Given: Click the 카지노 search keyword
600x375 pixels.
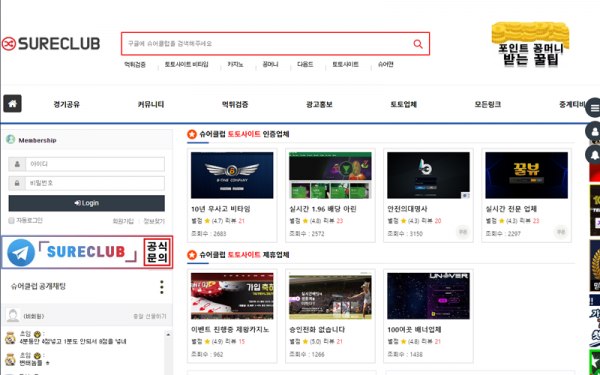Looking at the screenshot, I should pos(235,65).
